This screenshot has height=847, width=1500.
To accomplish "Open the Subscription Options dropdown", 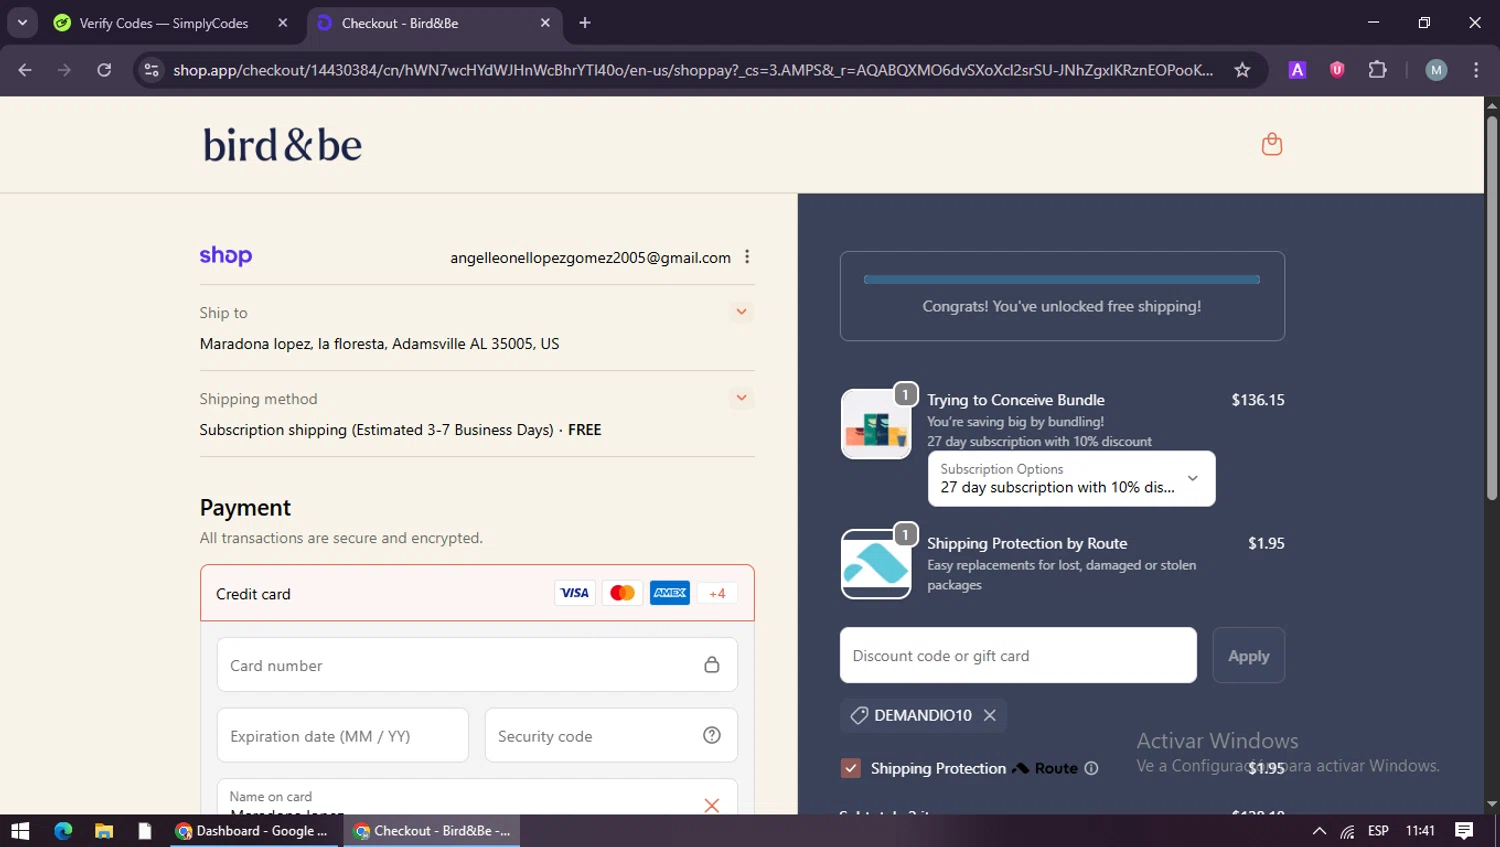I will pos(1071,479).
